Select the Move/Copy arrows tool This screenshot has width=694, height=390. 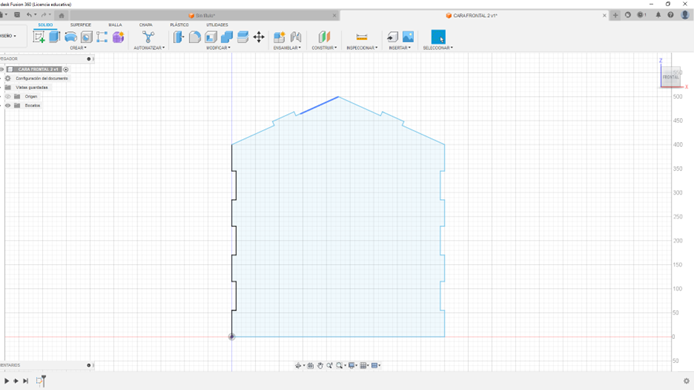(259, 37)
